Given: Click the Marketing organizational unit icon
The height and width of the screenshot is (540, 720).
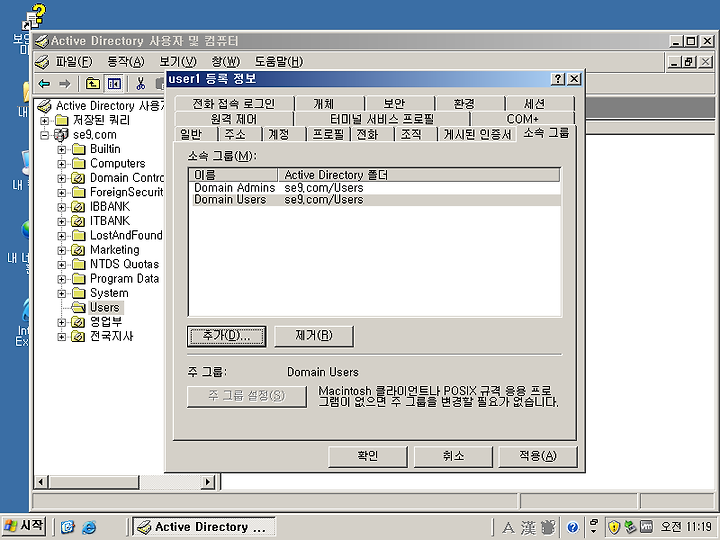Looking at the screenshot, I should [78, 250].
